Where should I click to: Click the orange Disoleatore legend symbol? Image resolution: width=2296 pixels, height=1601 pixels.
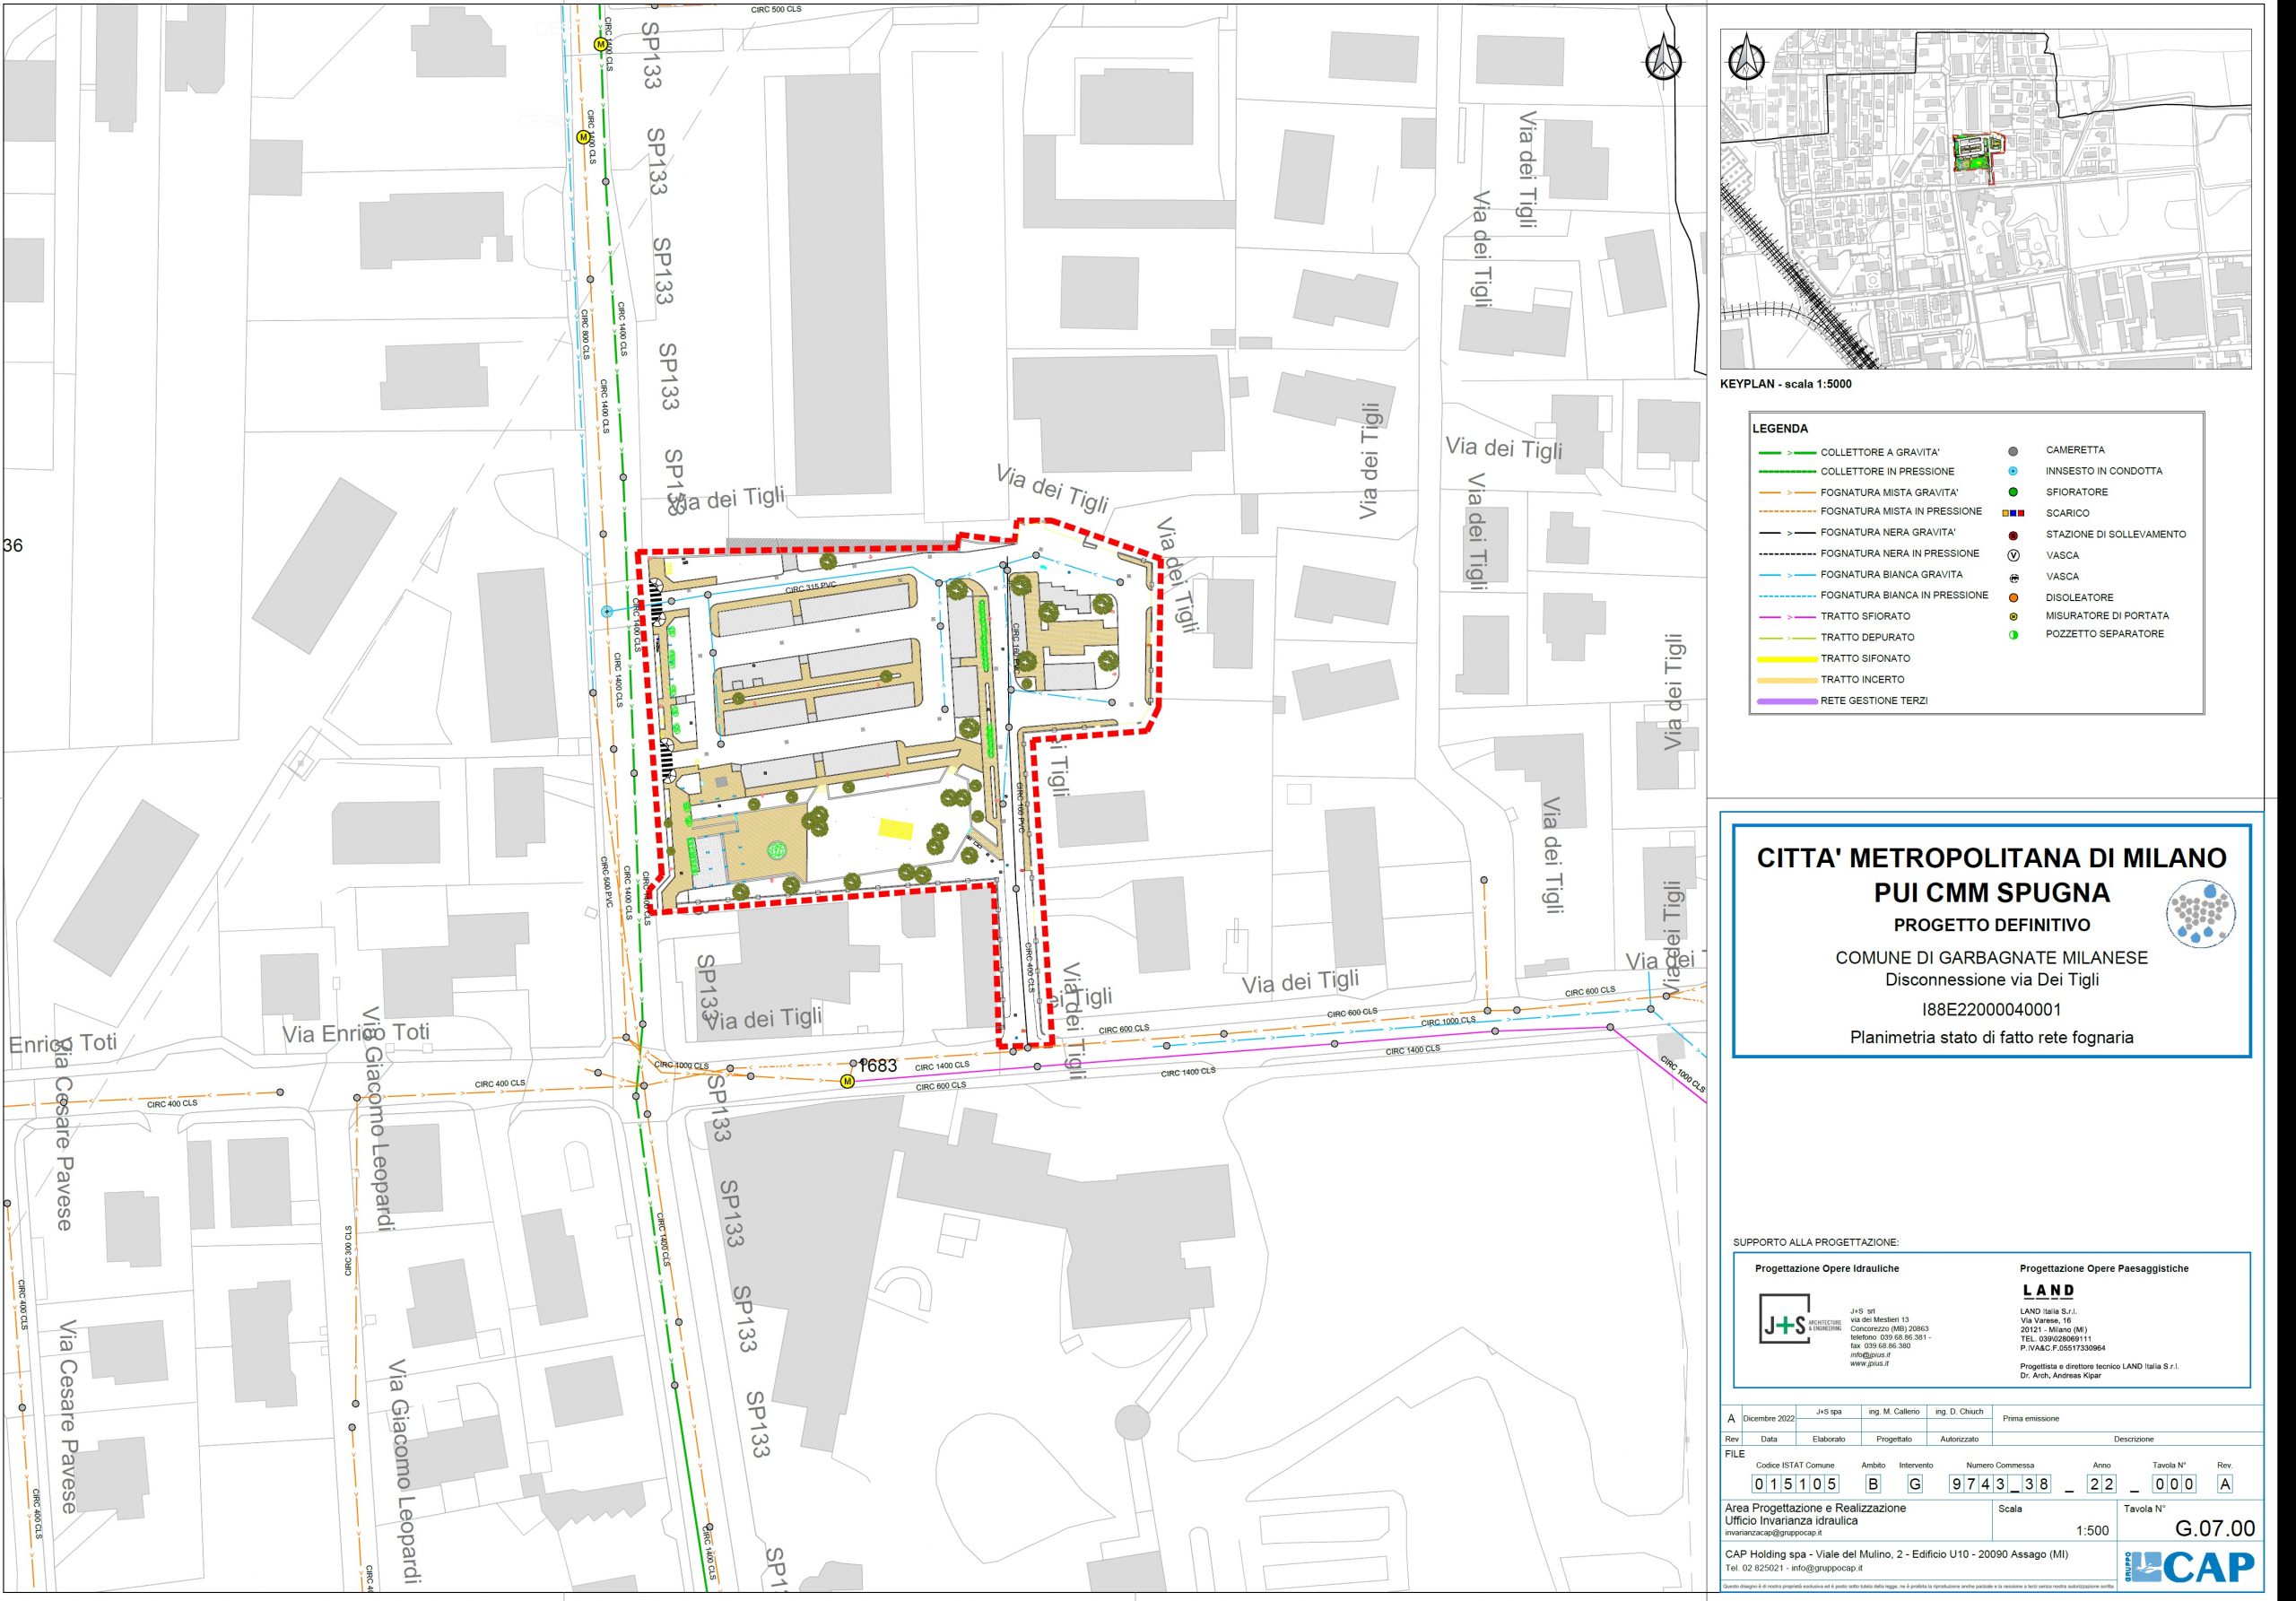click(2013, 598)
